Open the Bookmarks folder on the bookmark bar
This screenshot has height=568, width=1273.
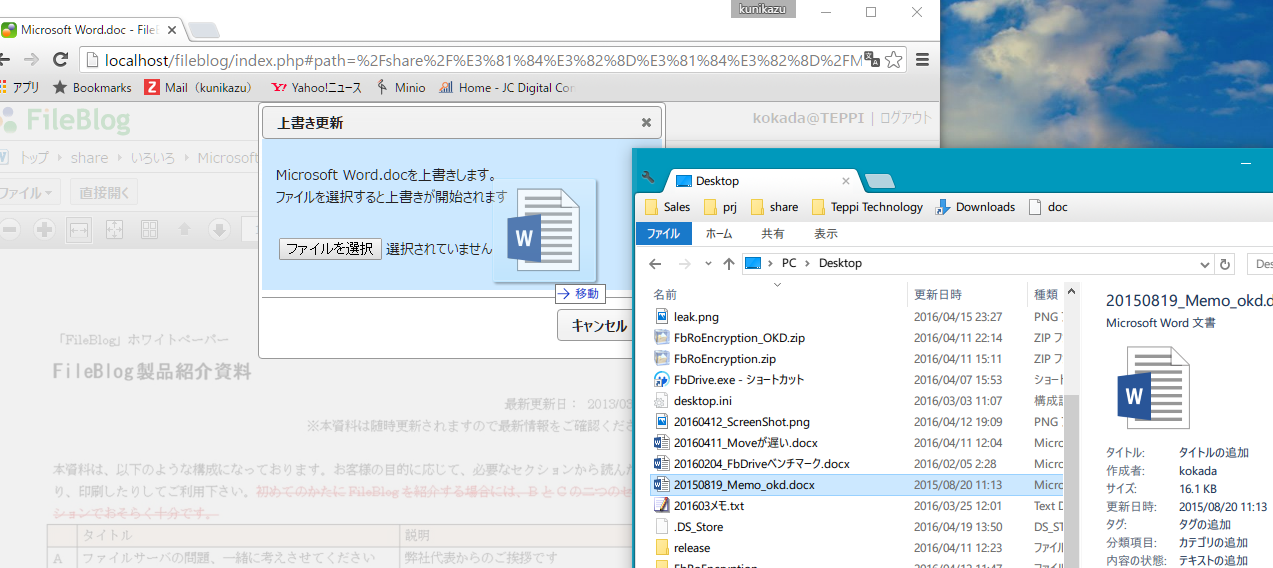pos(92,88)
